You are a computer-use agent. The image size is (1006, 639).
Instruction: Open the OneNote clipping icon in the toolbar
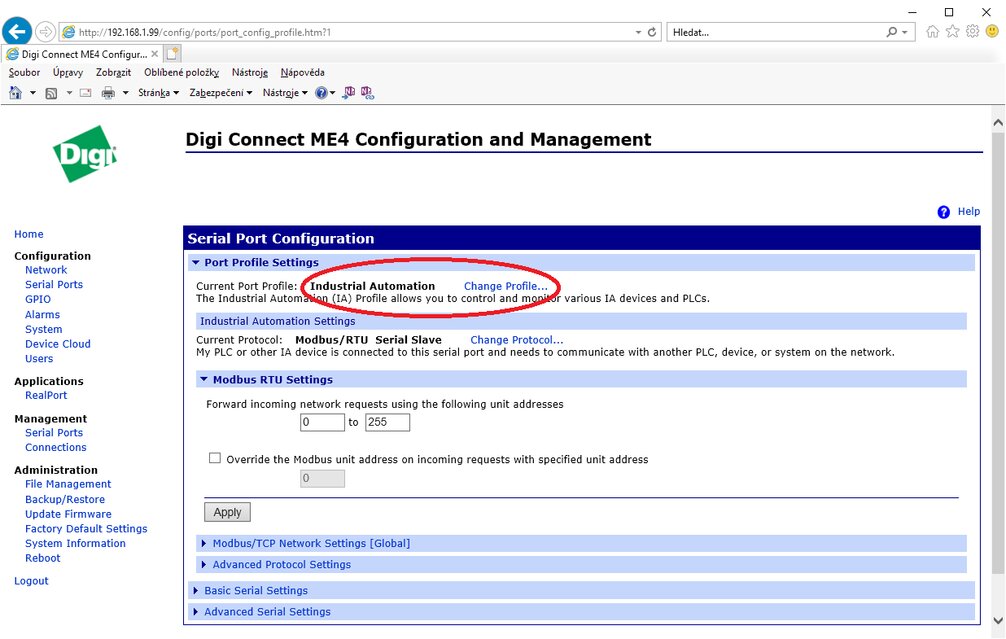(350, 92)
